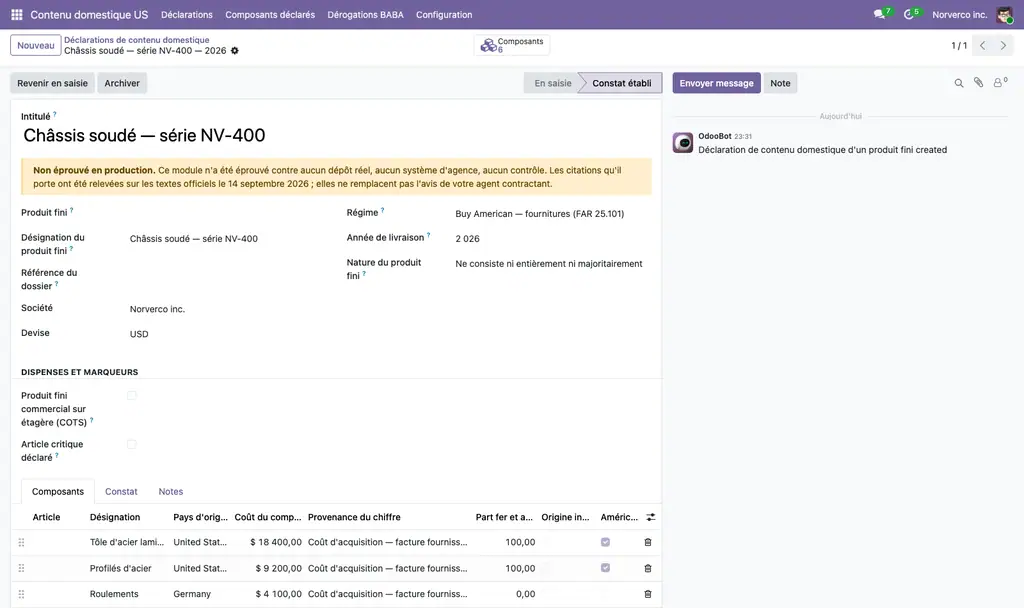Click the Contenu domestique US app title

[x=89, y=14]
